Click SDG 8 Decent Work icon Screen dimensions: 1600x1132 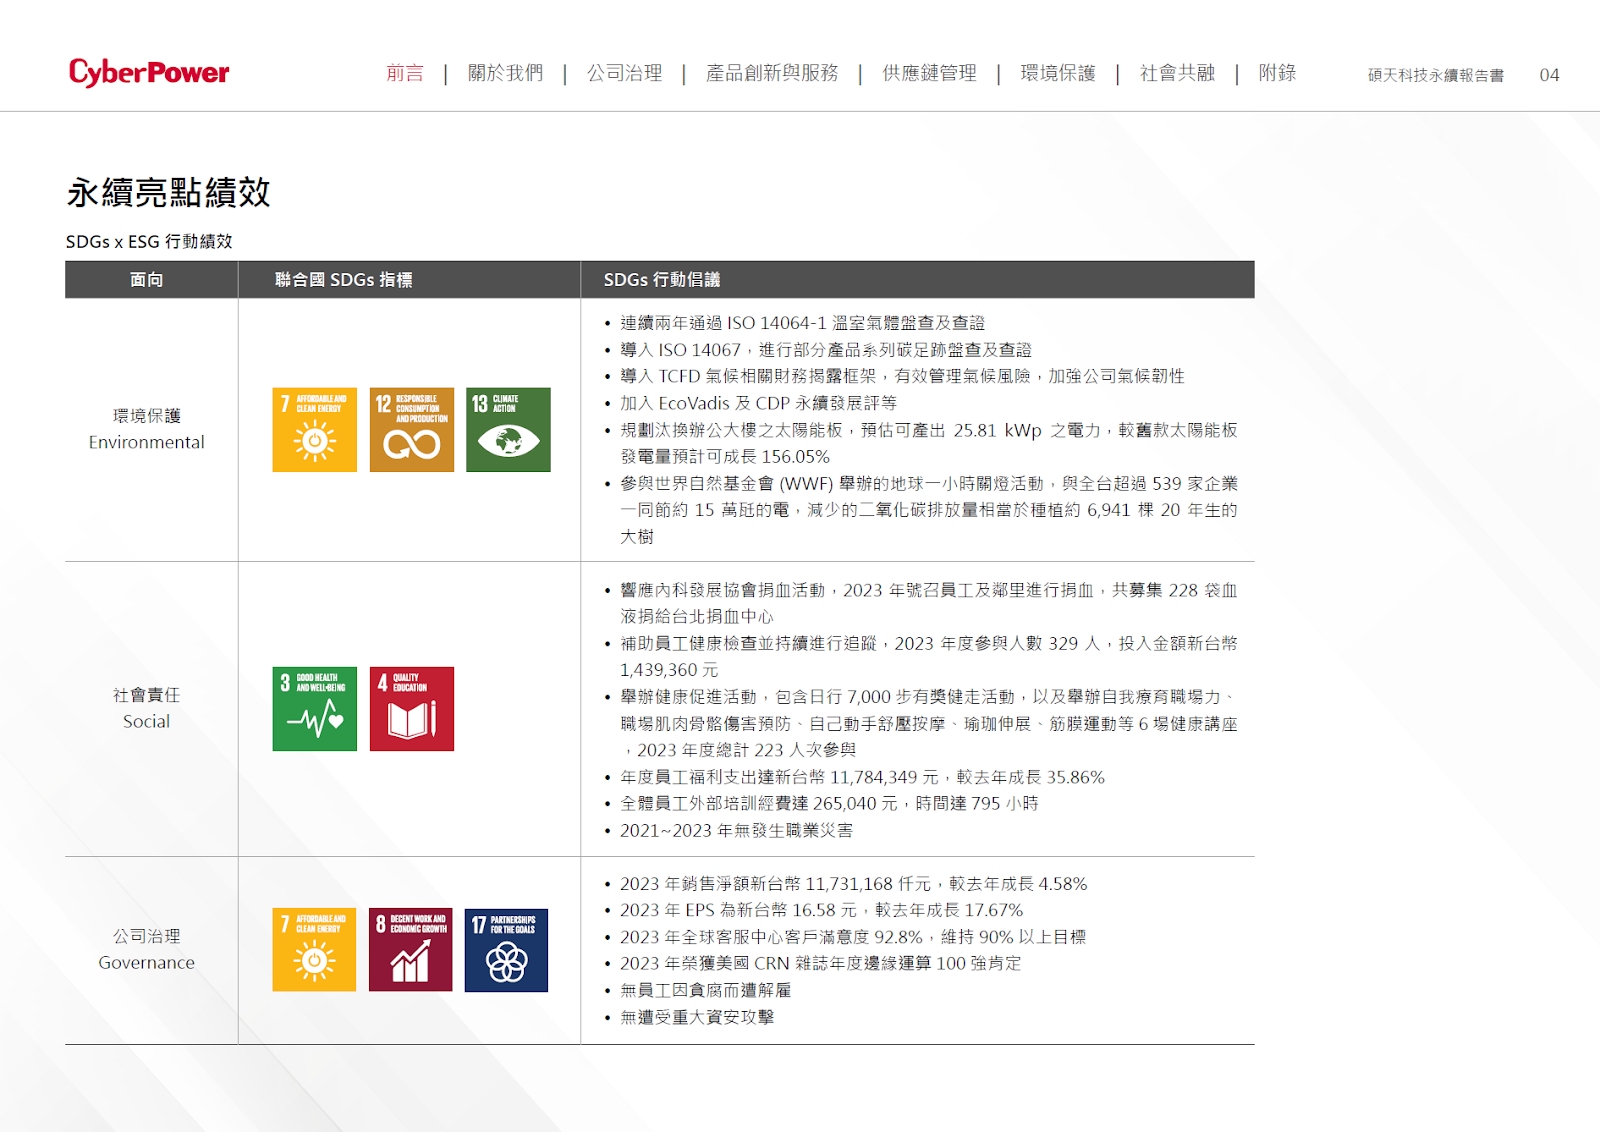410,950
